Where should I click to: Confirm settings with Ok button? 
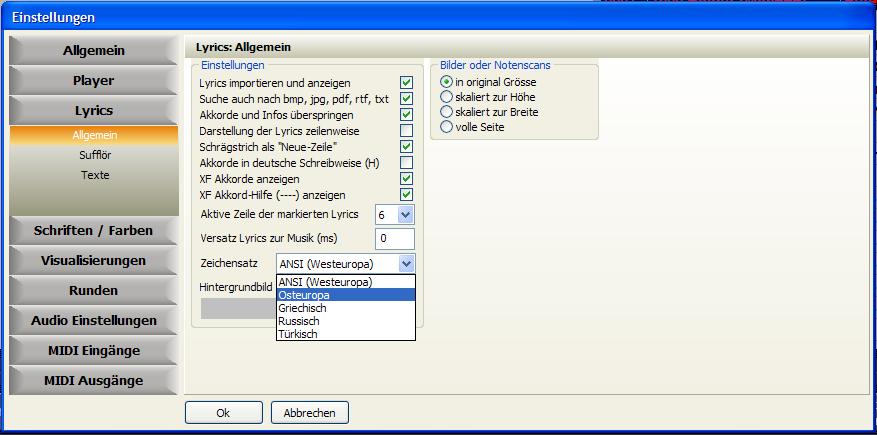(223, 413)
